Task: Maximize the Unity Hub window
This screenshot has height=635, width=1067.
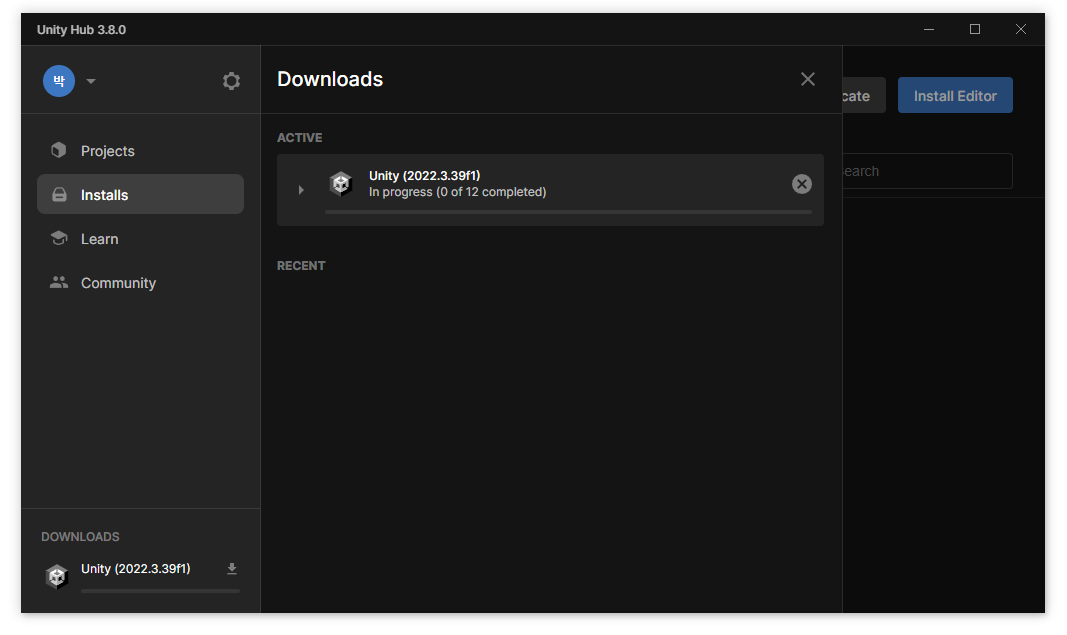Action: point(975,29)
